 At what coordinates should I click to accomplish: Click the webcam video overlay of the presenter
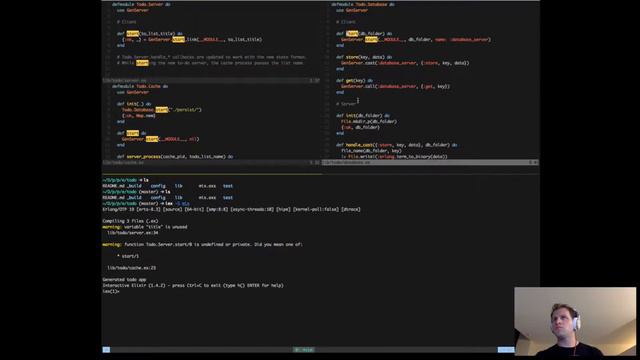tap(575, 322)
